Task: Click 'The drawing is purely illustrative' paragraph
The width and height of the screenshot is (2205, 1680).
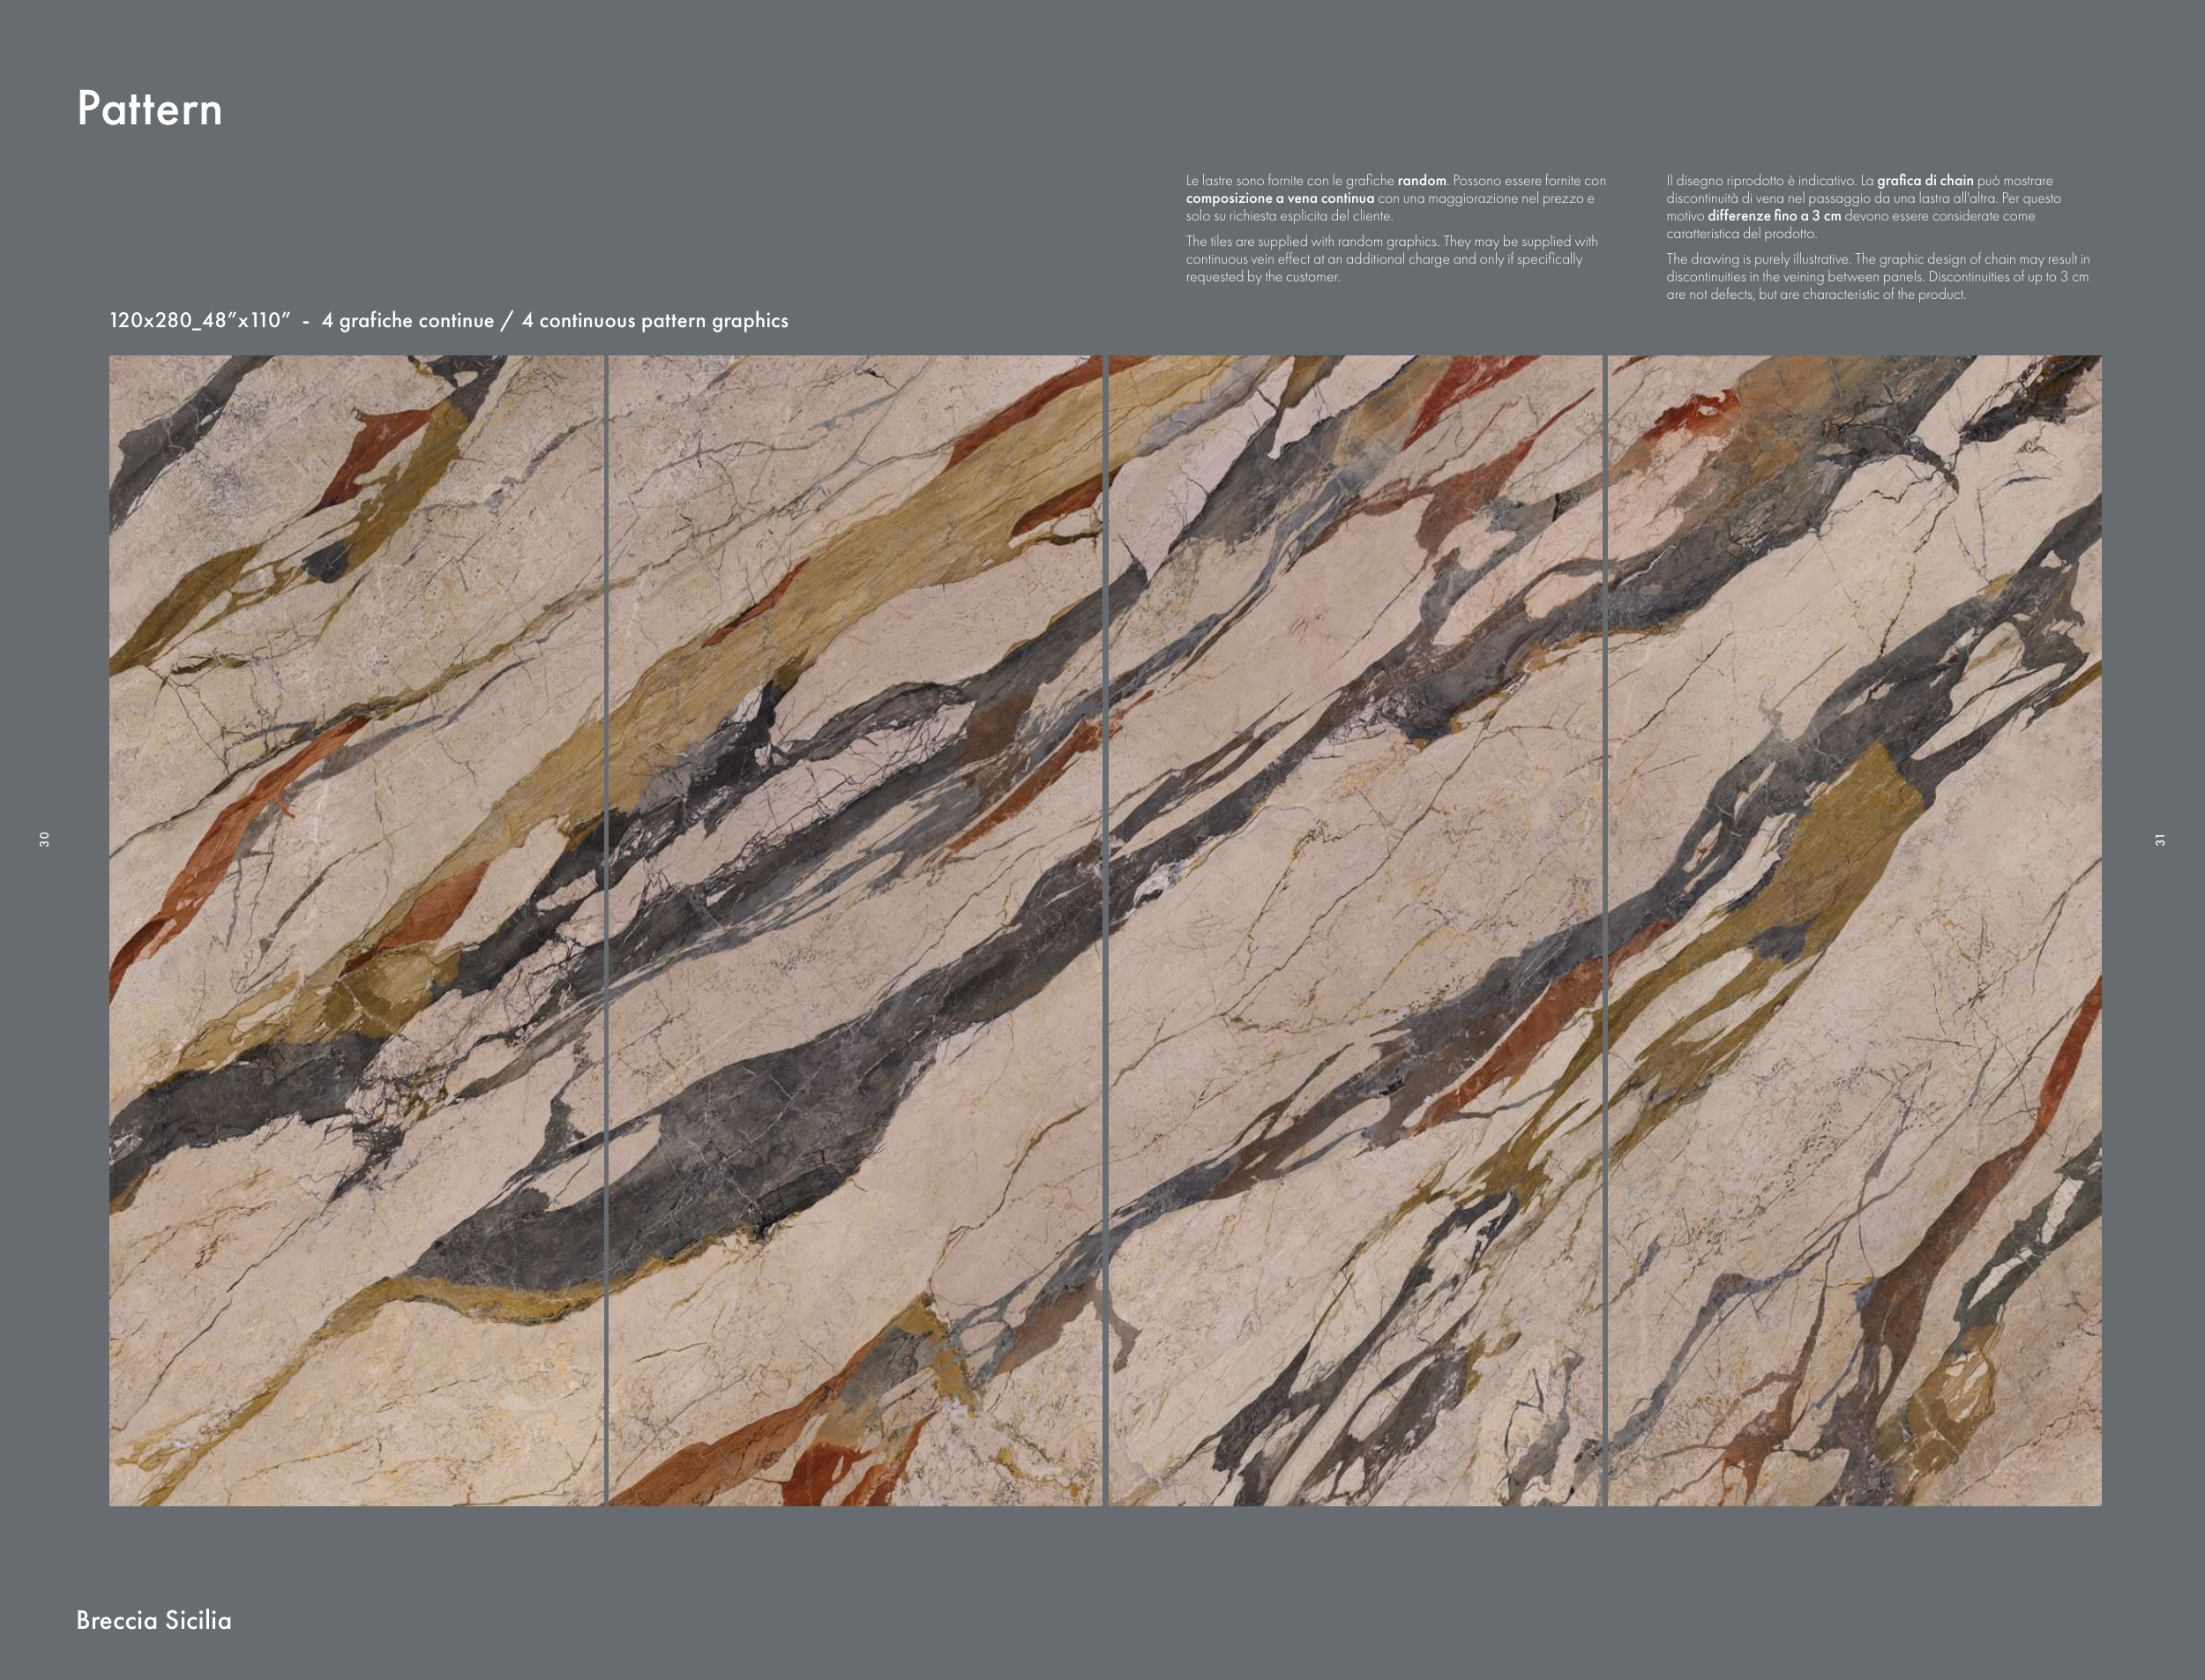Action: click(x=1876, y=277)
